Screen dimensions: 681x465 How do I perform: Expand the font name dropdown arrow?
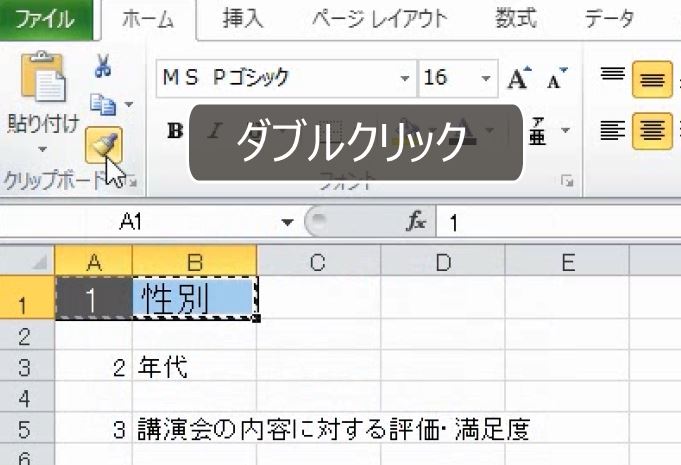[x=405, y=79]
